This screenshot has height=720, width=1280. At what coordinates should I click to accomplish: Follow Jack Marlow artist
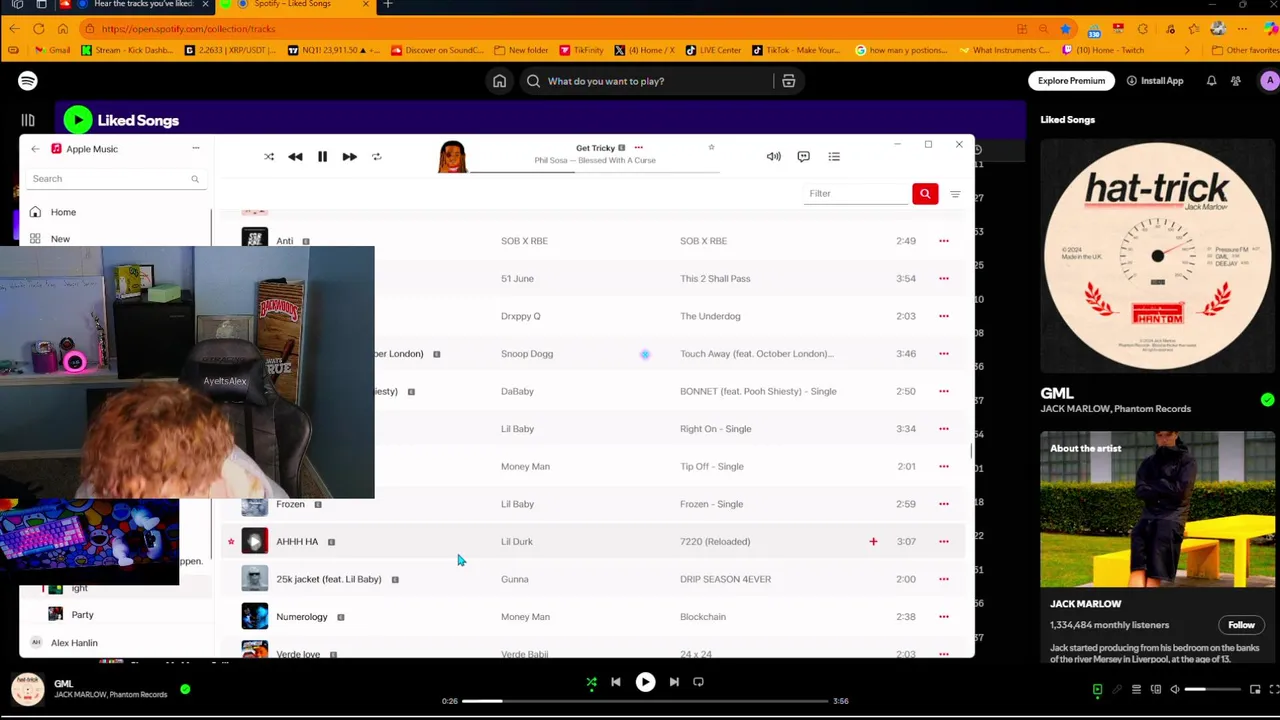[1241, 625]
